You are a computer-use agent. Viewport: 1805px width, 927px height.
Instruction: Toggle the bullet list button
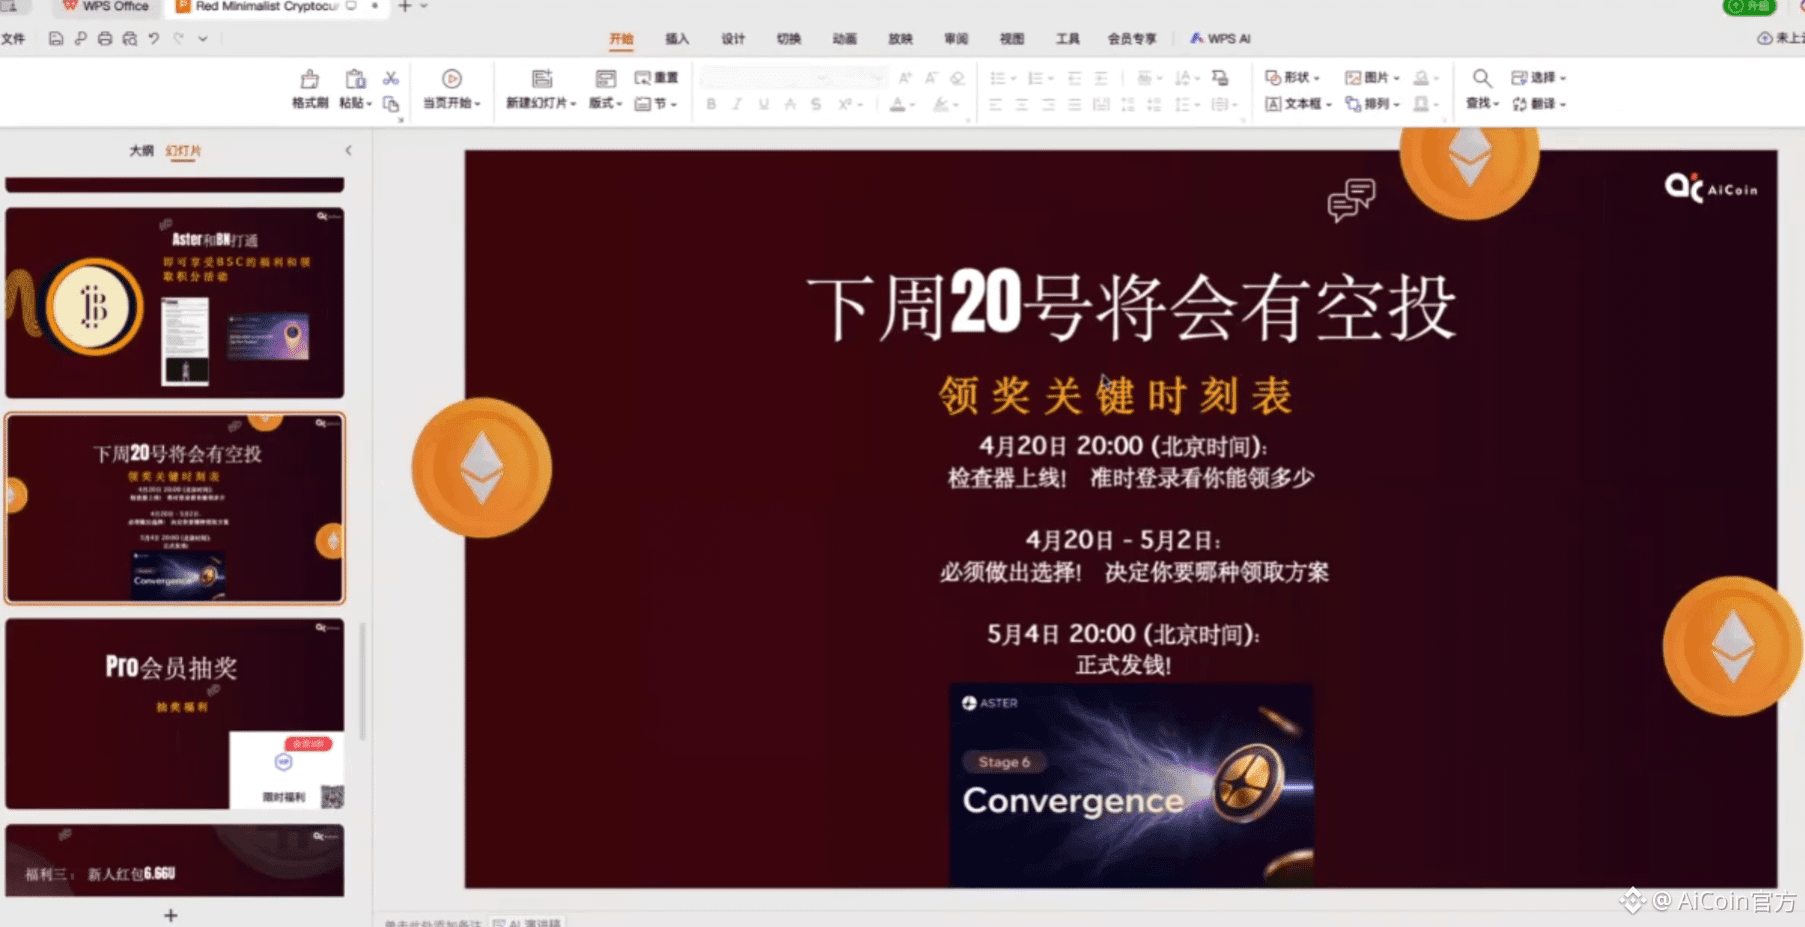click(998, 78)
